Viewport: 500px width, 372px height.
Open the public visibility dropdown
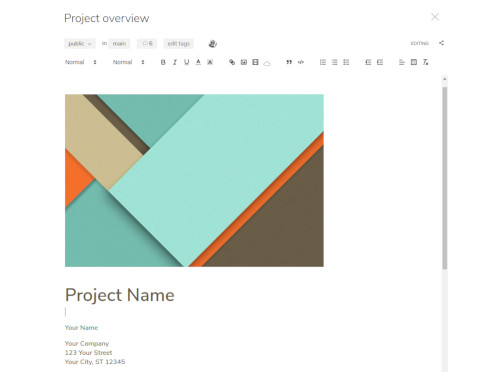tap(80, 44)
